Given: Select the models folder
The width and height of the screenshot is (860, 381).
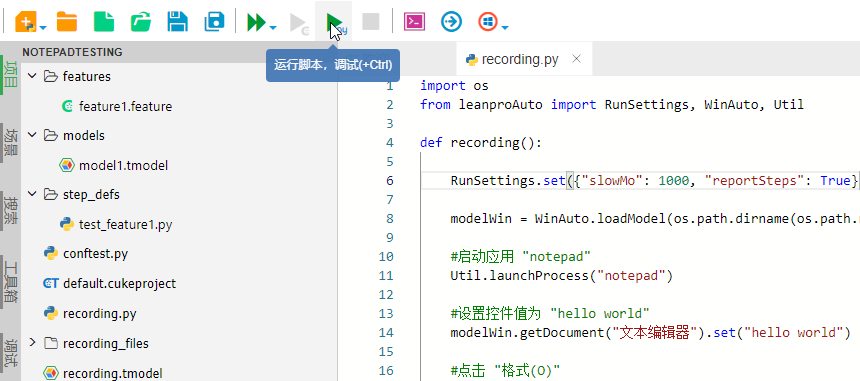Looking at the screenshot, I should [83, 135].
